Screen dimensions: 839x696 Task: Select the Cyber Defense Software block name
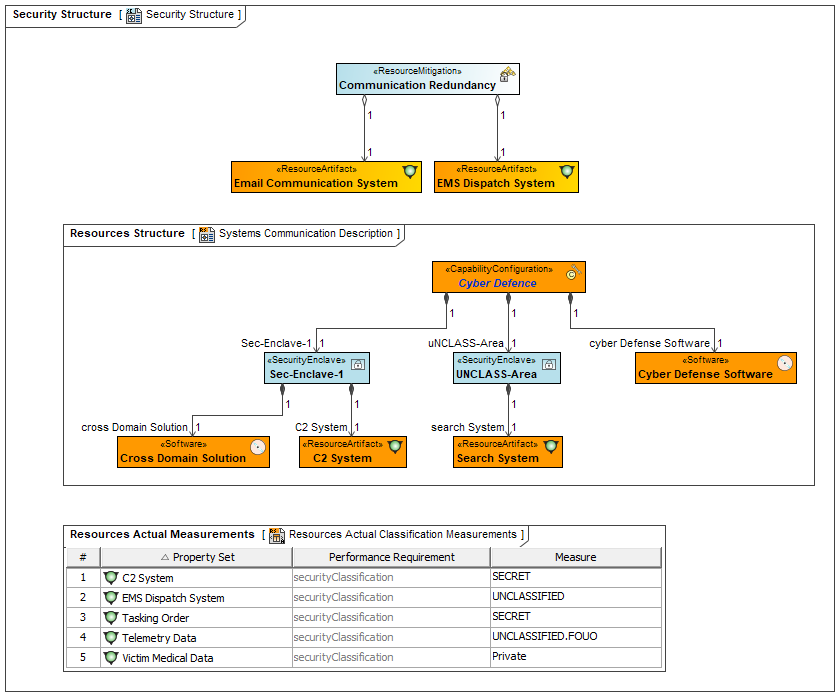click(x=705, y=374)
